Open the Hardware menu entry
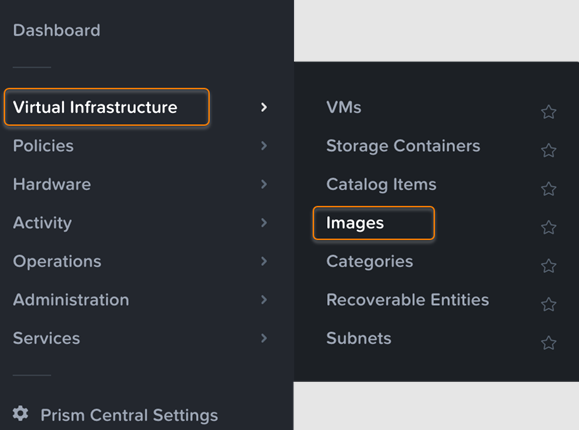The width and height of the screenshot is (579, 430). pyautogui.click(x=52, y=184)
